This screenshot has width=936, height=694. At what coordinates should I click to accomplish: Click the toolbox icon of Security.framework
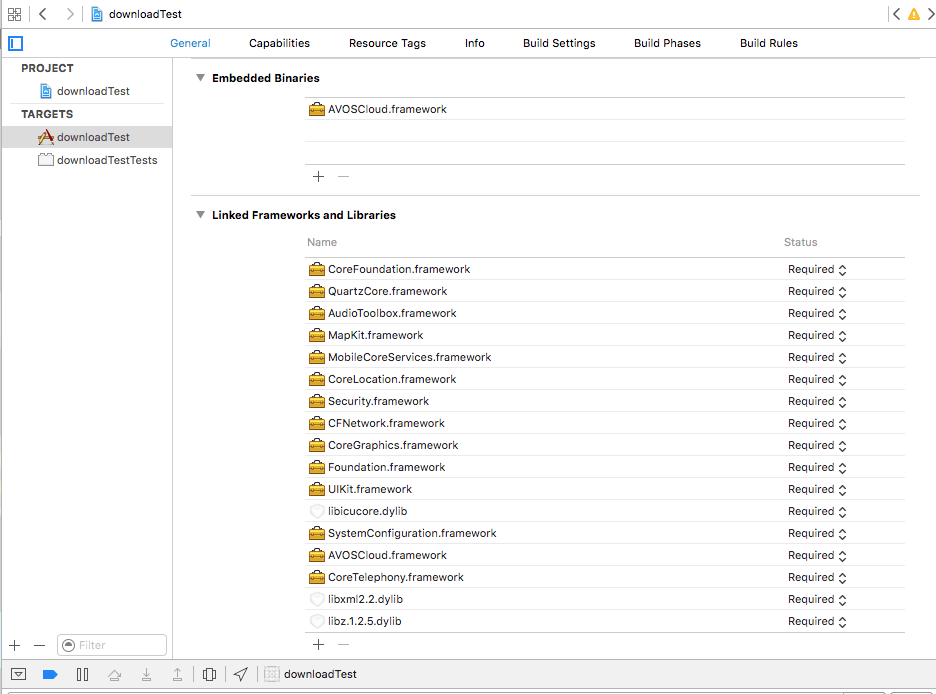pyautogui.click(x=317, y=402)
